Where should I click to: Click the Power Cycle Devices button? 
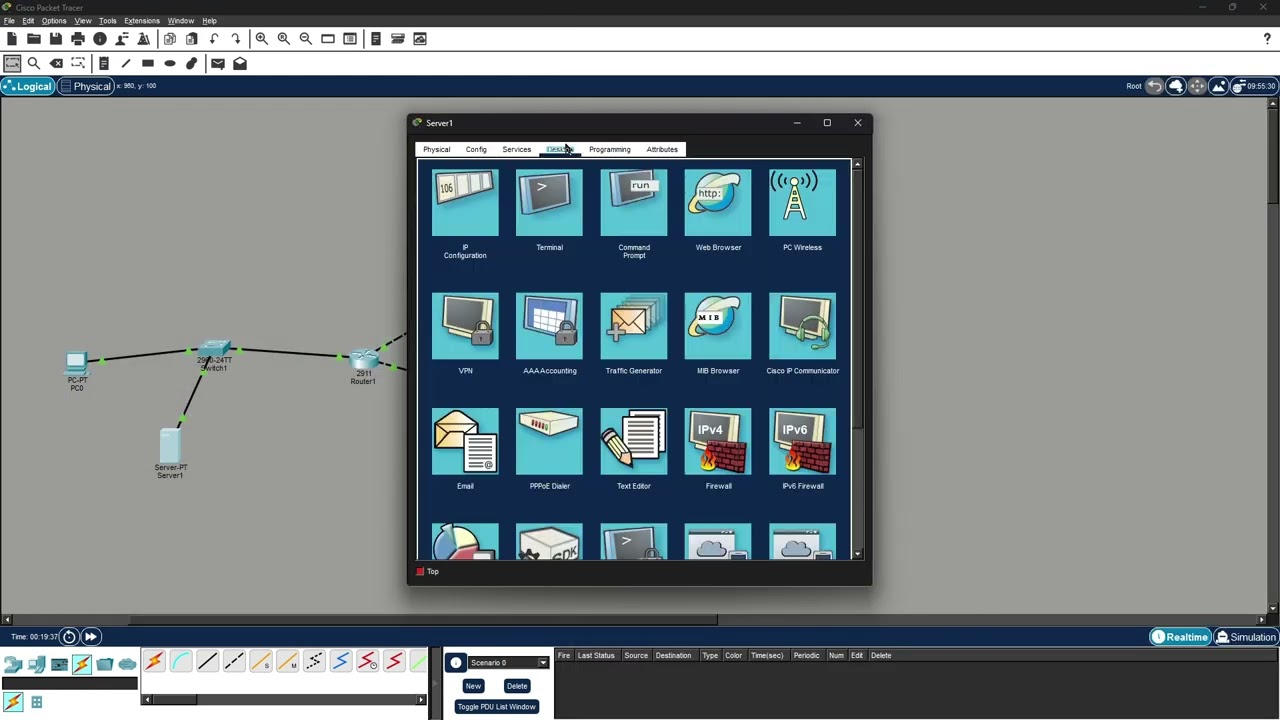click(69, 637)
